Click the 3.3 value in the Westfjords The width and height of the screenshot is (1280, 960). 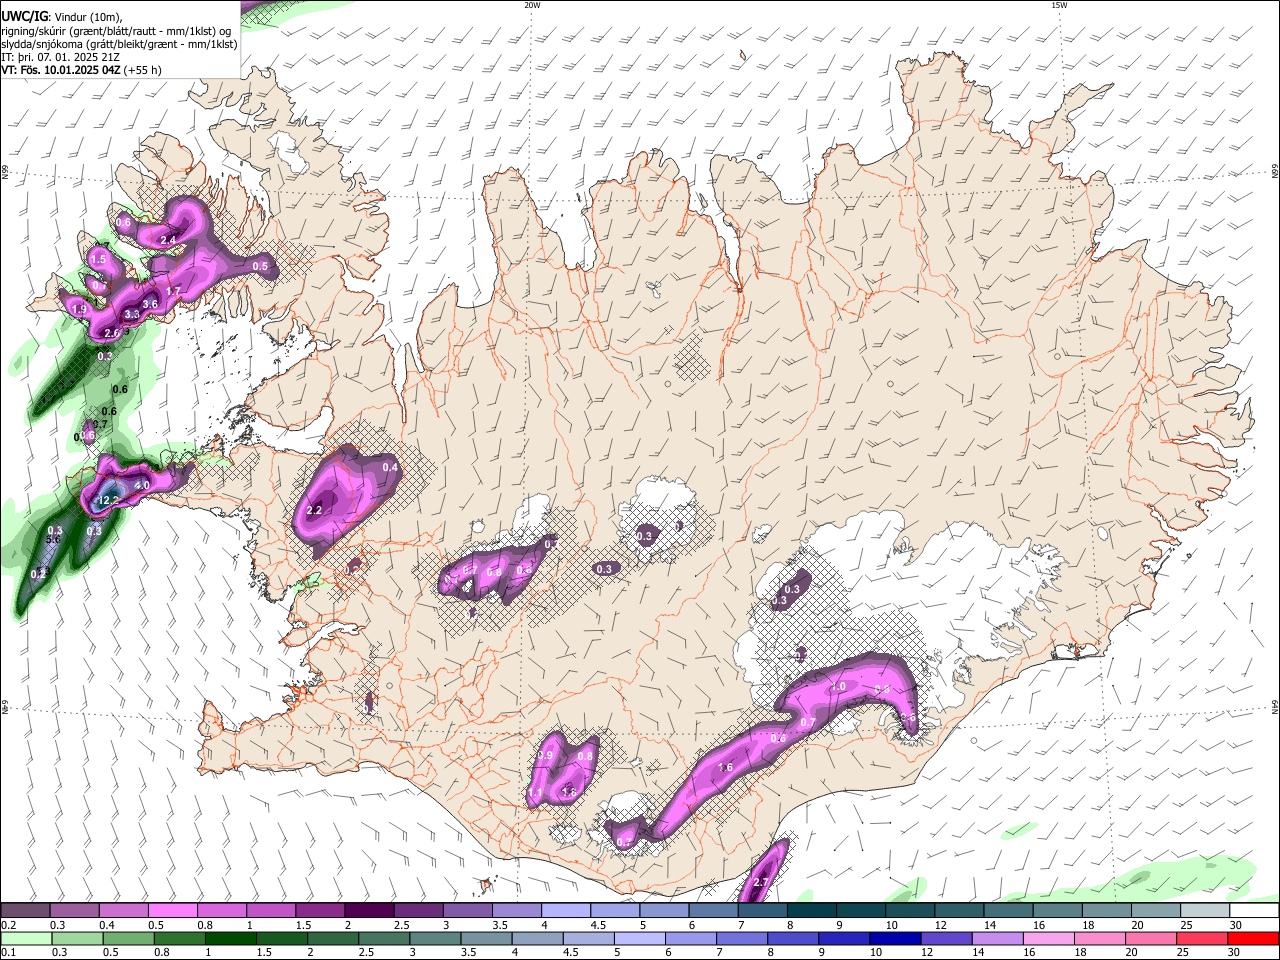pyautogui.click(x=131, y=315)
